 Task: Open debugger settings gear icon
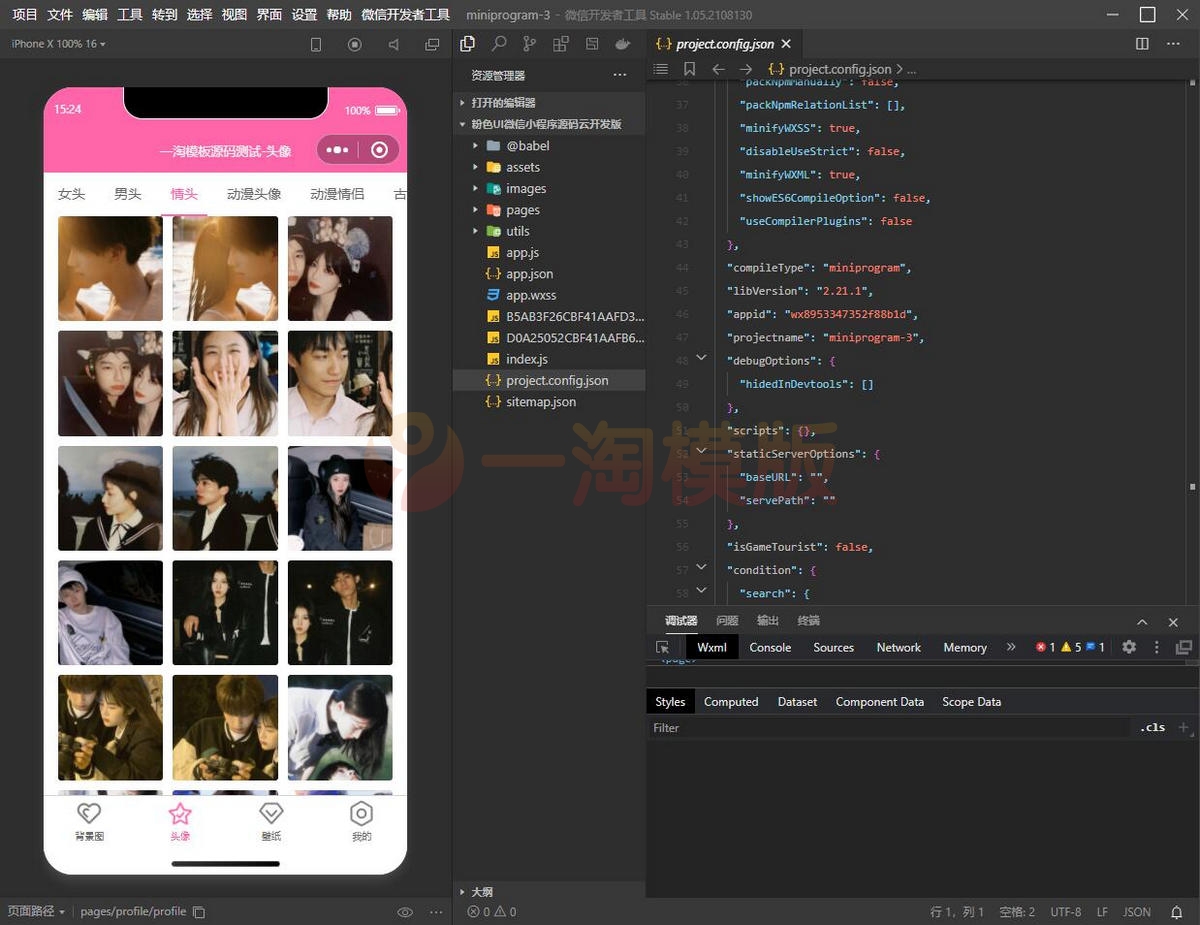click(x=1129, y=647)
